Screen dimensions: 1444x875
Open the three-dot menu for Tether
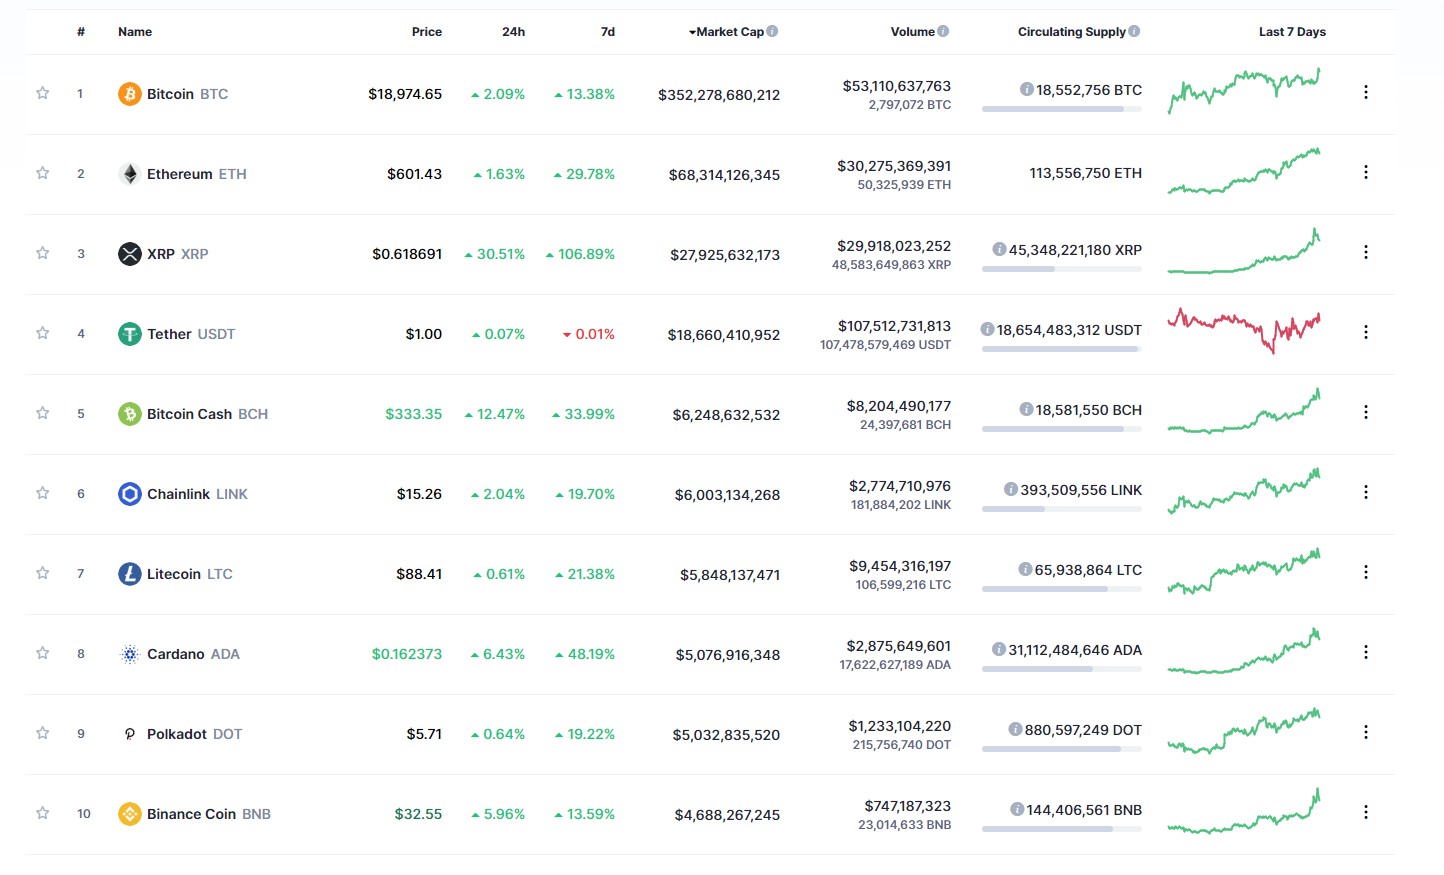pos(1366,332)
